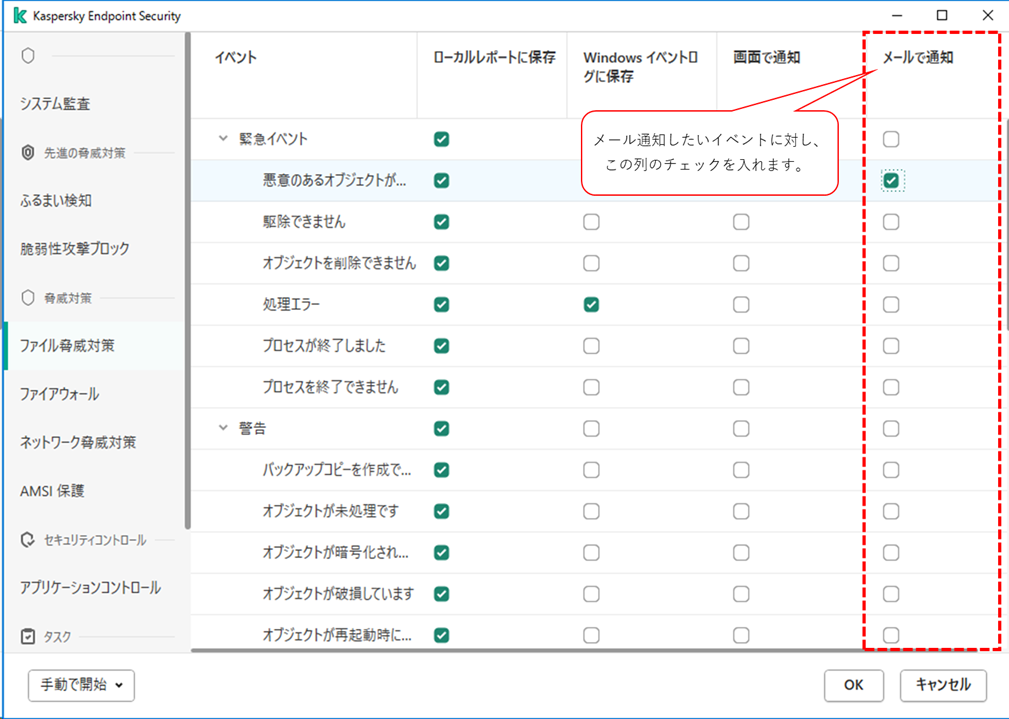1009x719 pixels.
Task: Open the 手動で開始 dropdown
Action: click(x=80, y=686)
